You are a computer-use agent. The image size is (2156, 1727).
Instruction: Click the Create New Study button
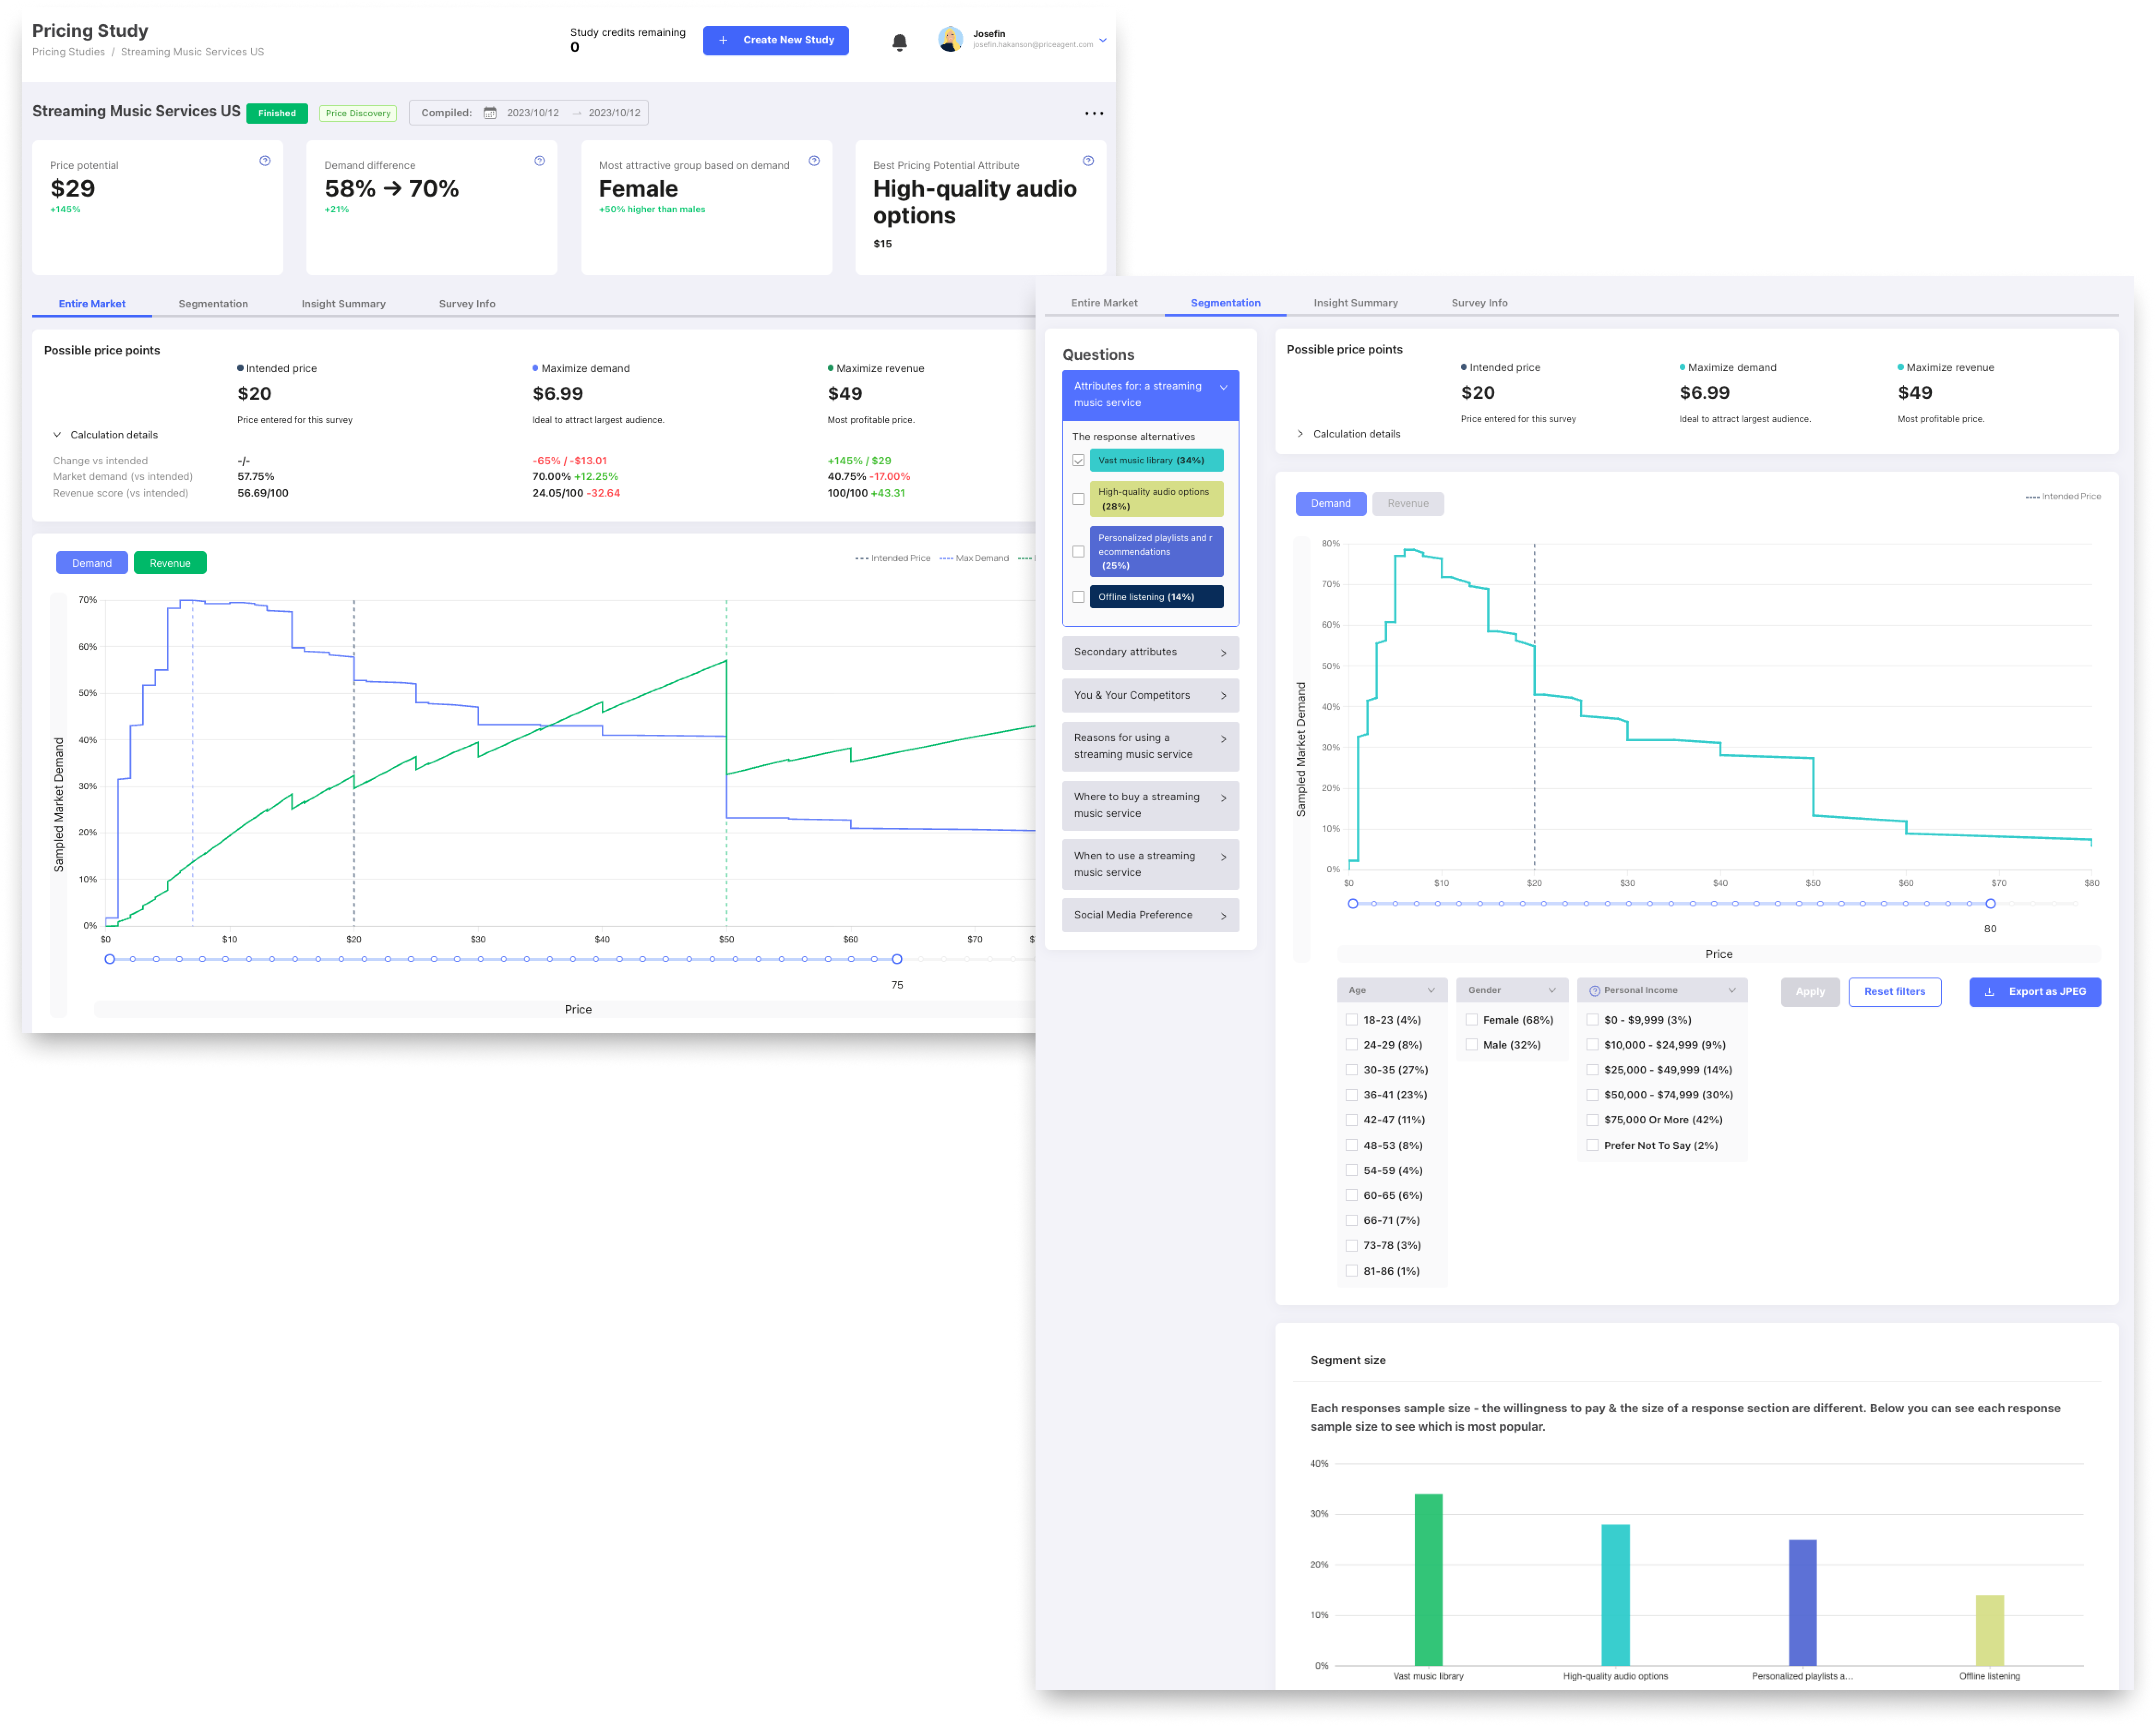(776, 40)
